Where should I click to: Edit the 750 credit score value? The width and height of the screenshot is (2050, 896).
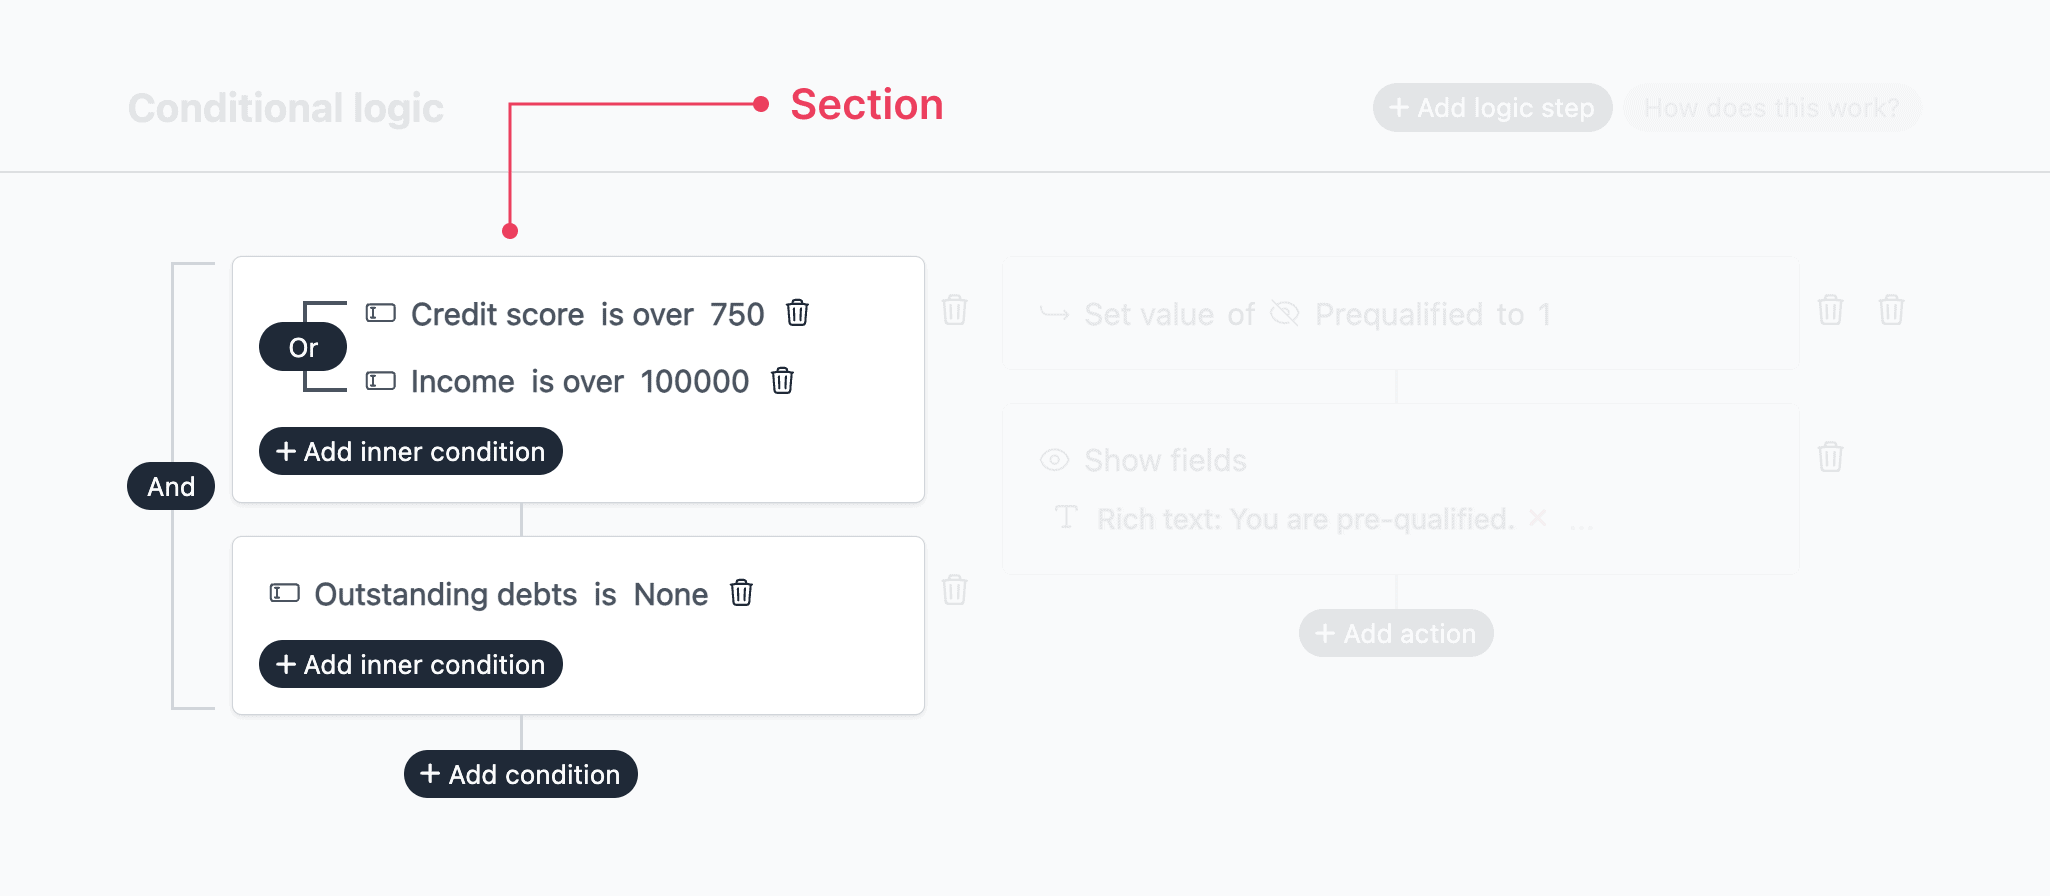coord(737,314)
